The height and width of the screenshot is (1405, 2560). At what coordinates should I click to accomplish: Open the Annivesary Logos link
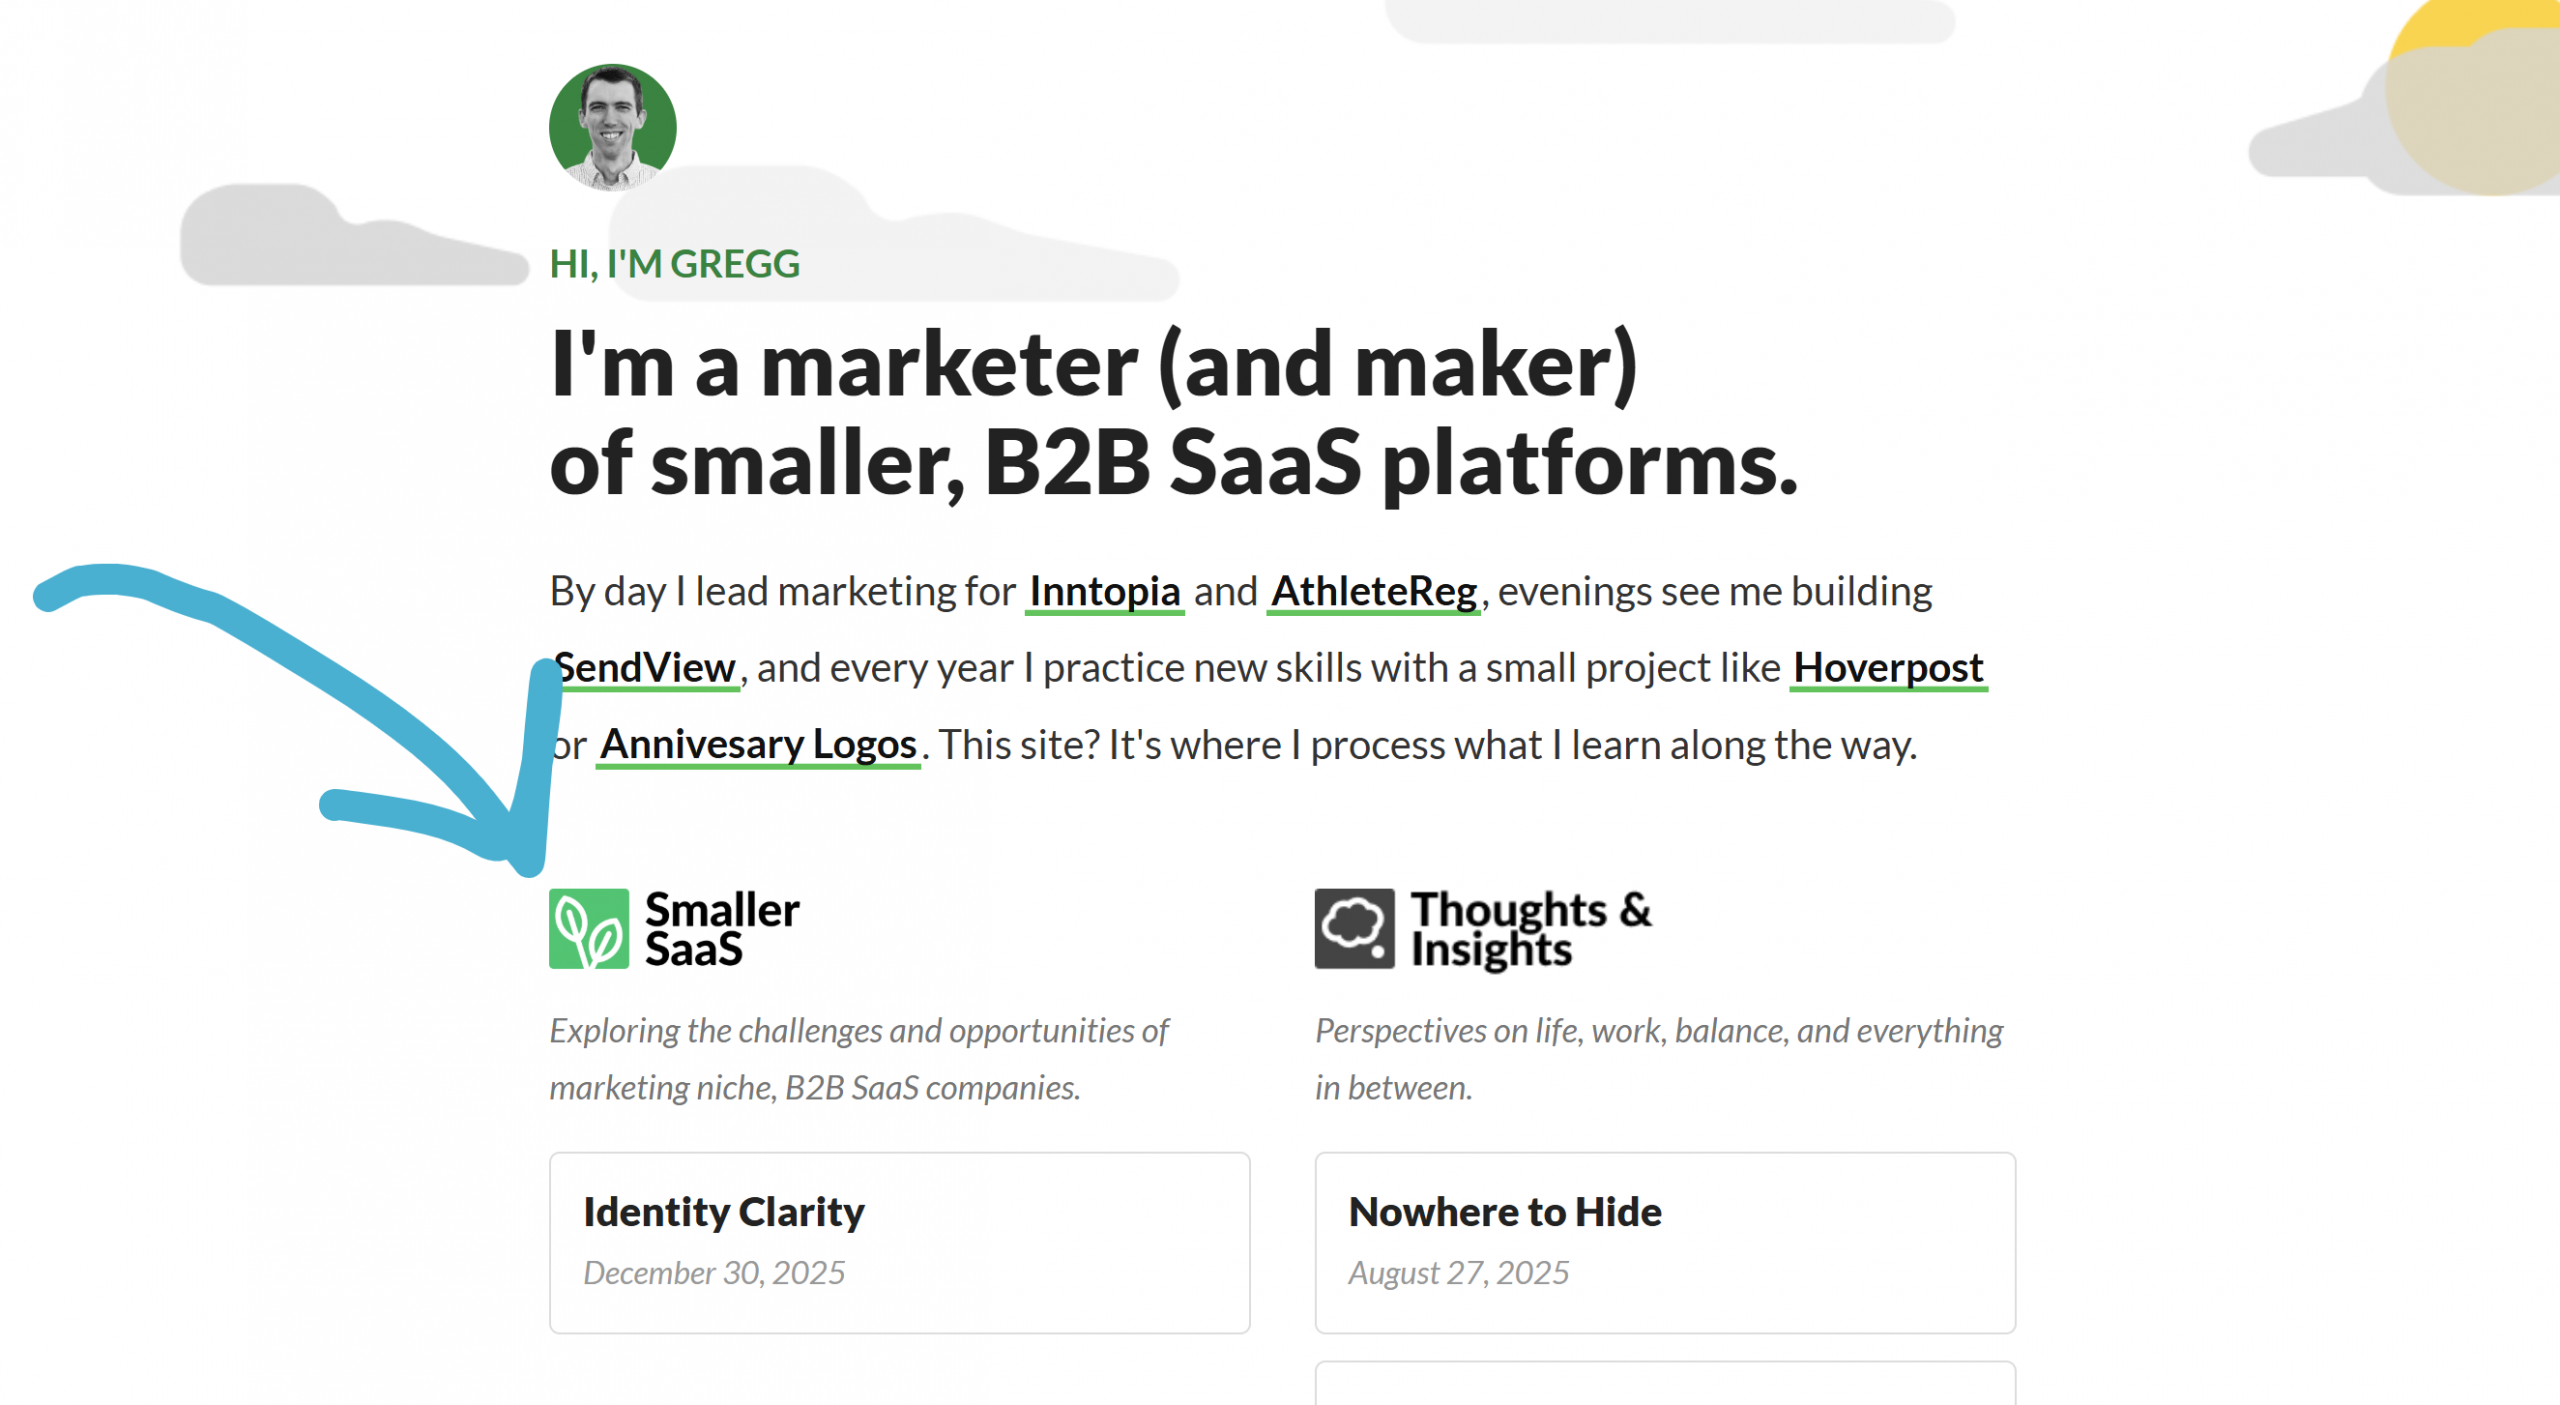(758, 744)
